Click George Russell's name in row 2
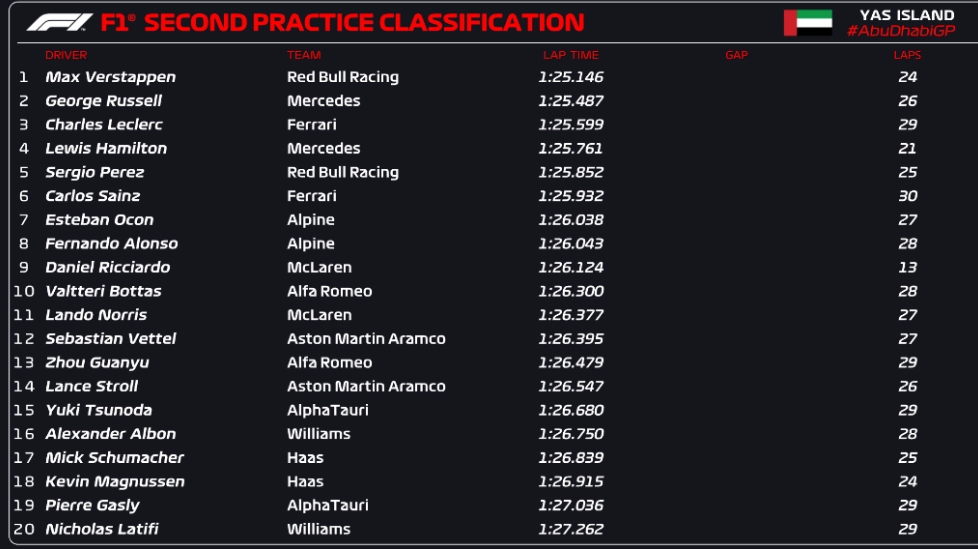The image size is (978, 549). pyautogui.click(x=104, y=101)
